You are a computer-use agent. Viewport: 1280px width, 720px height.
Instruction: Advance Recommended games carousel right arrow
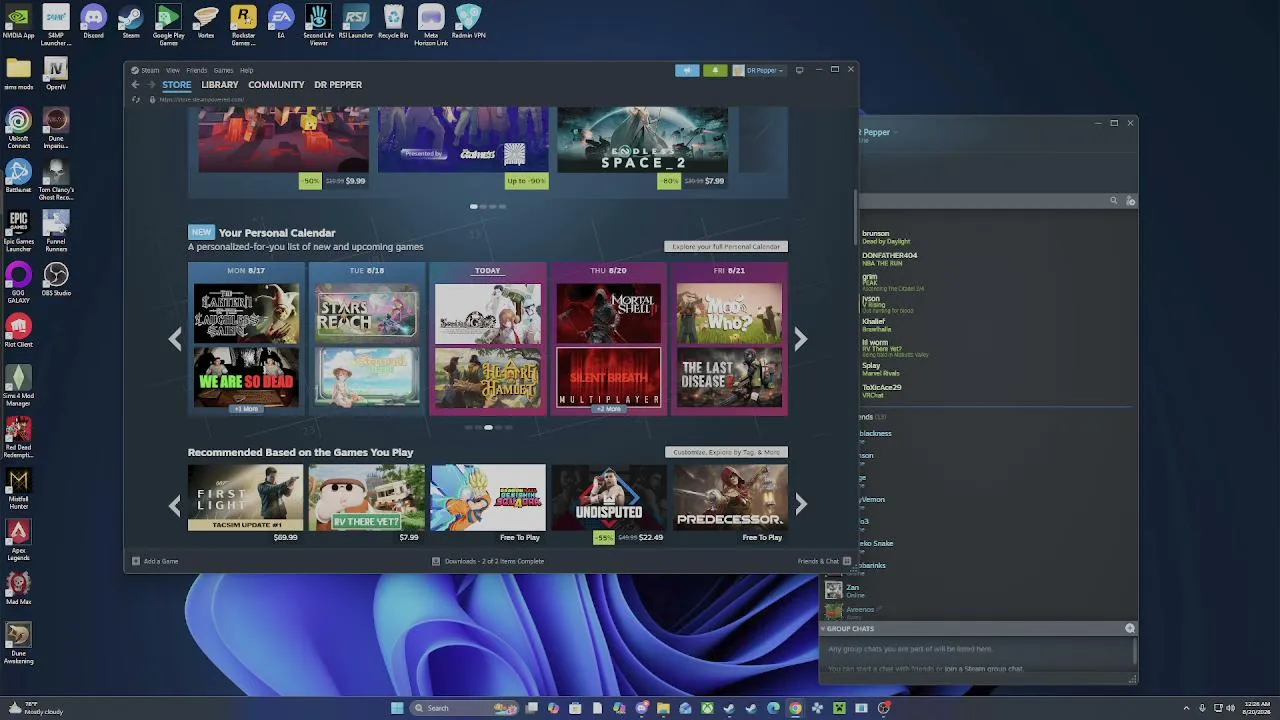coord(800,504)
